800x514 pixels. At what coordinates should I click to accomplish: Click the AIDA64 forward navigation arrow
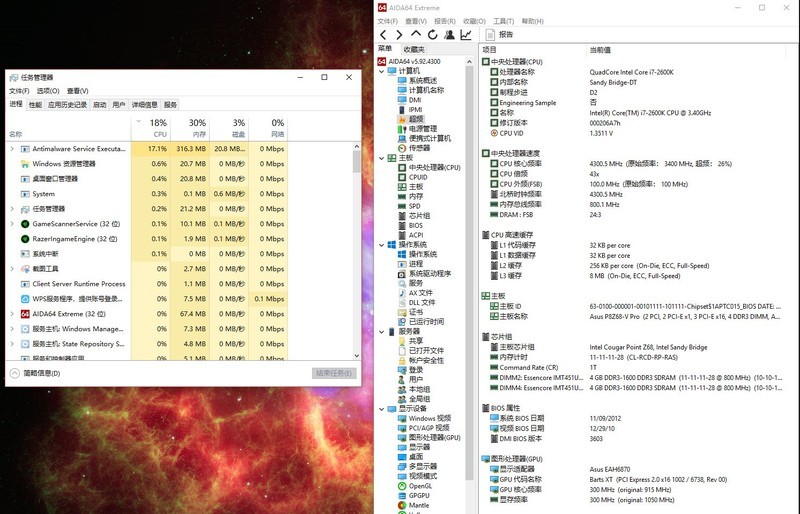coord(399,35)
